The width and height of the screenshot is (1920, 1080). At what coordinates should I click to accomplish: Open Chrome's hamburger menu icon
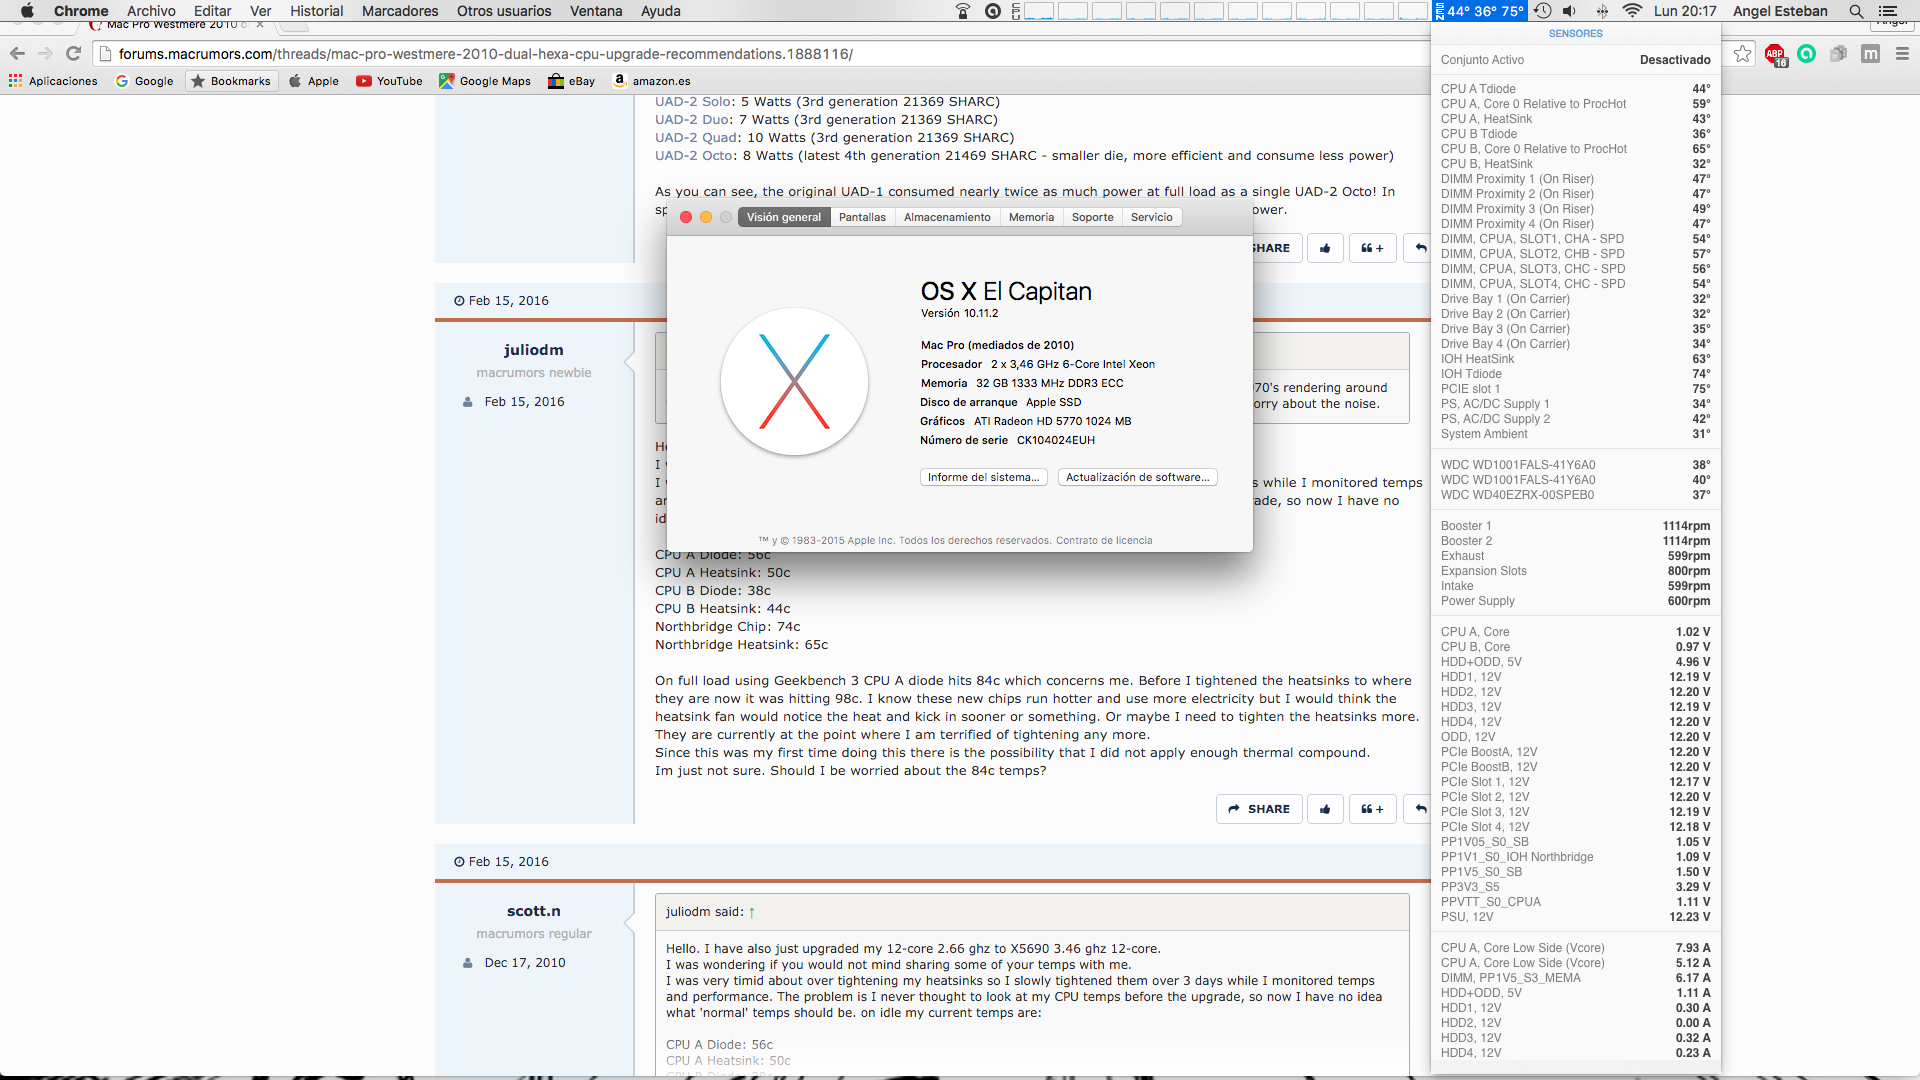pos(1902,54)
